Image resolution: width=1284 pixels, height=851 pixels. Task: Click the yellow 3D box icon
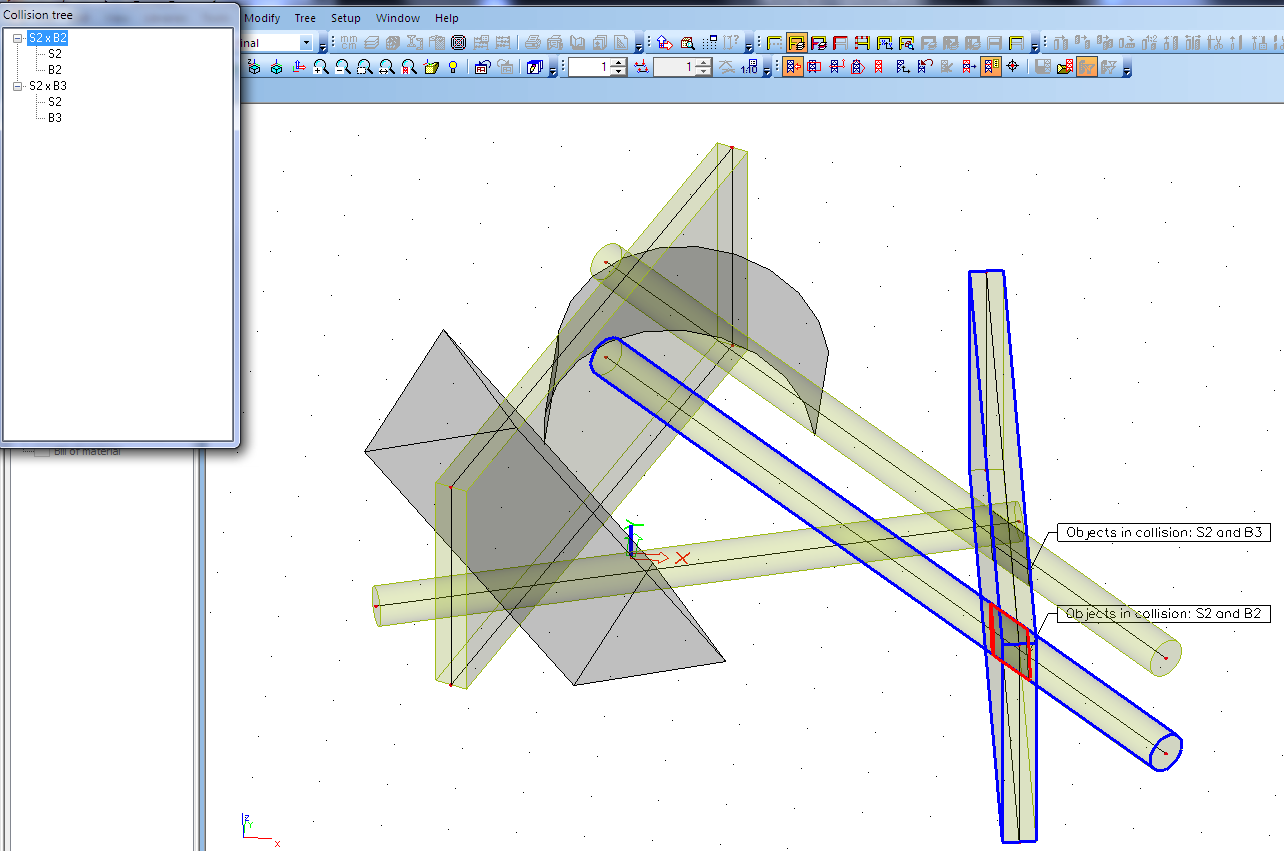pos(431,67)
